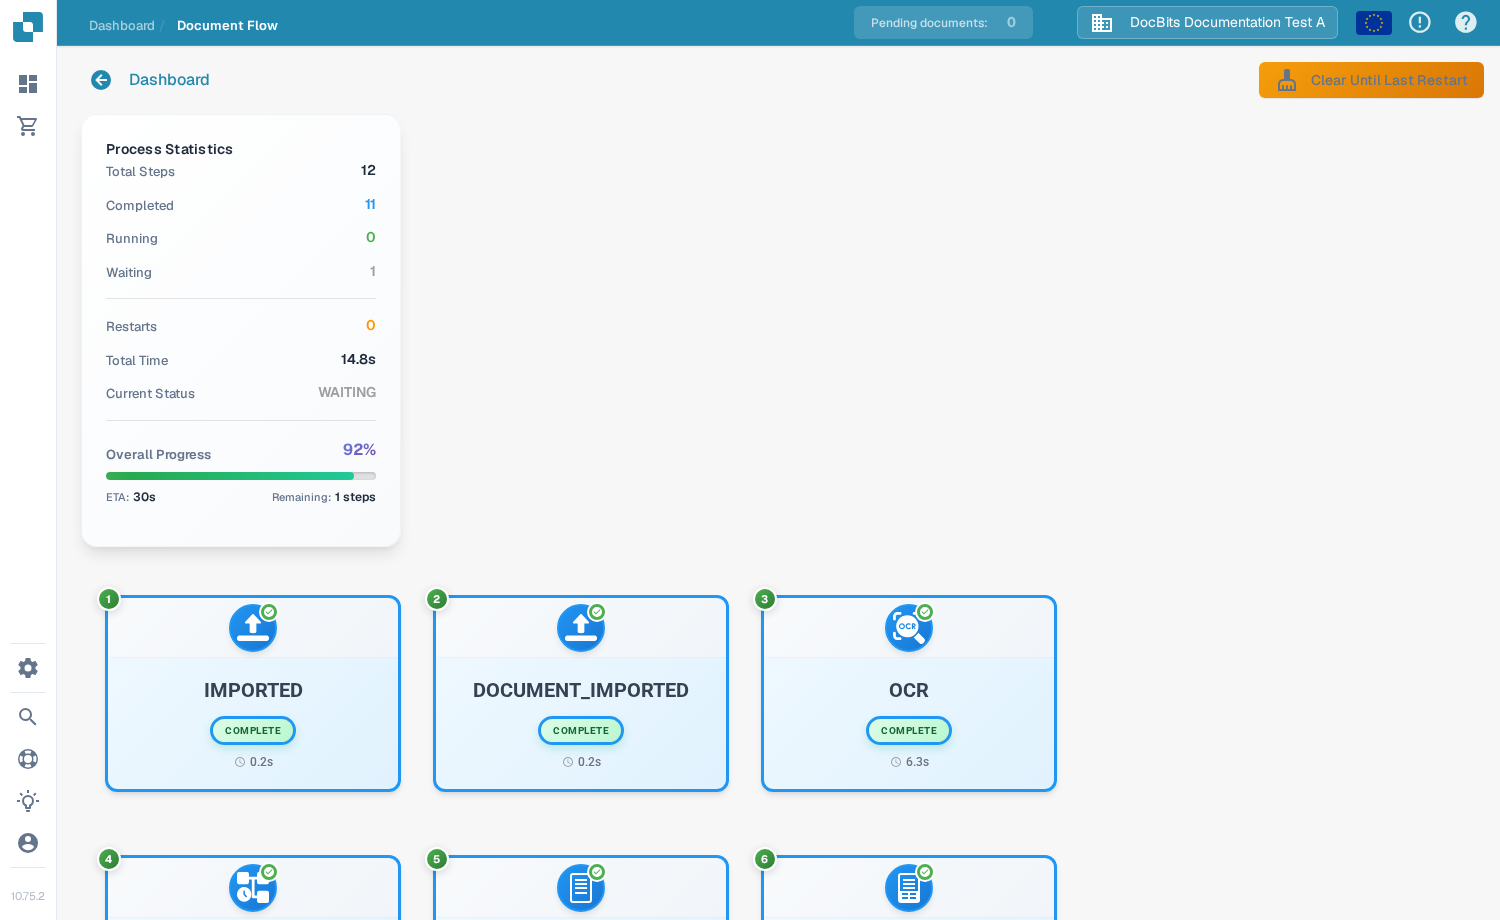Click the DOCUMENT_IMPORTED step upload icon
The height and width of the screenshot is (920, 1500).
(x=581, y=628)
